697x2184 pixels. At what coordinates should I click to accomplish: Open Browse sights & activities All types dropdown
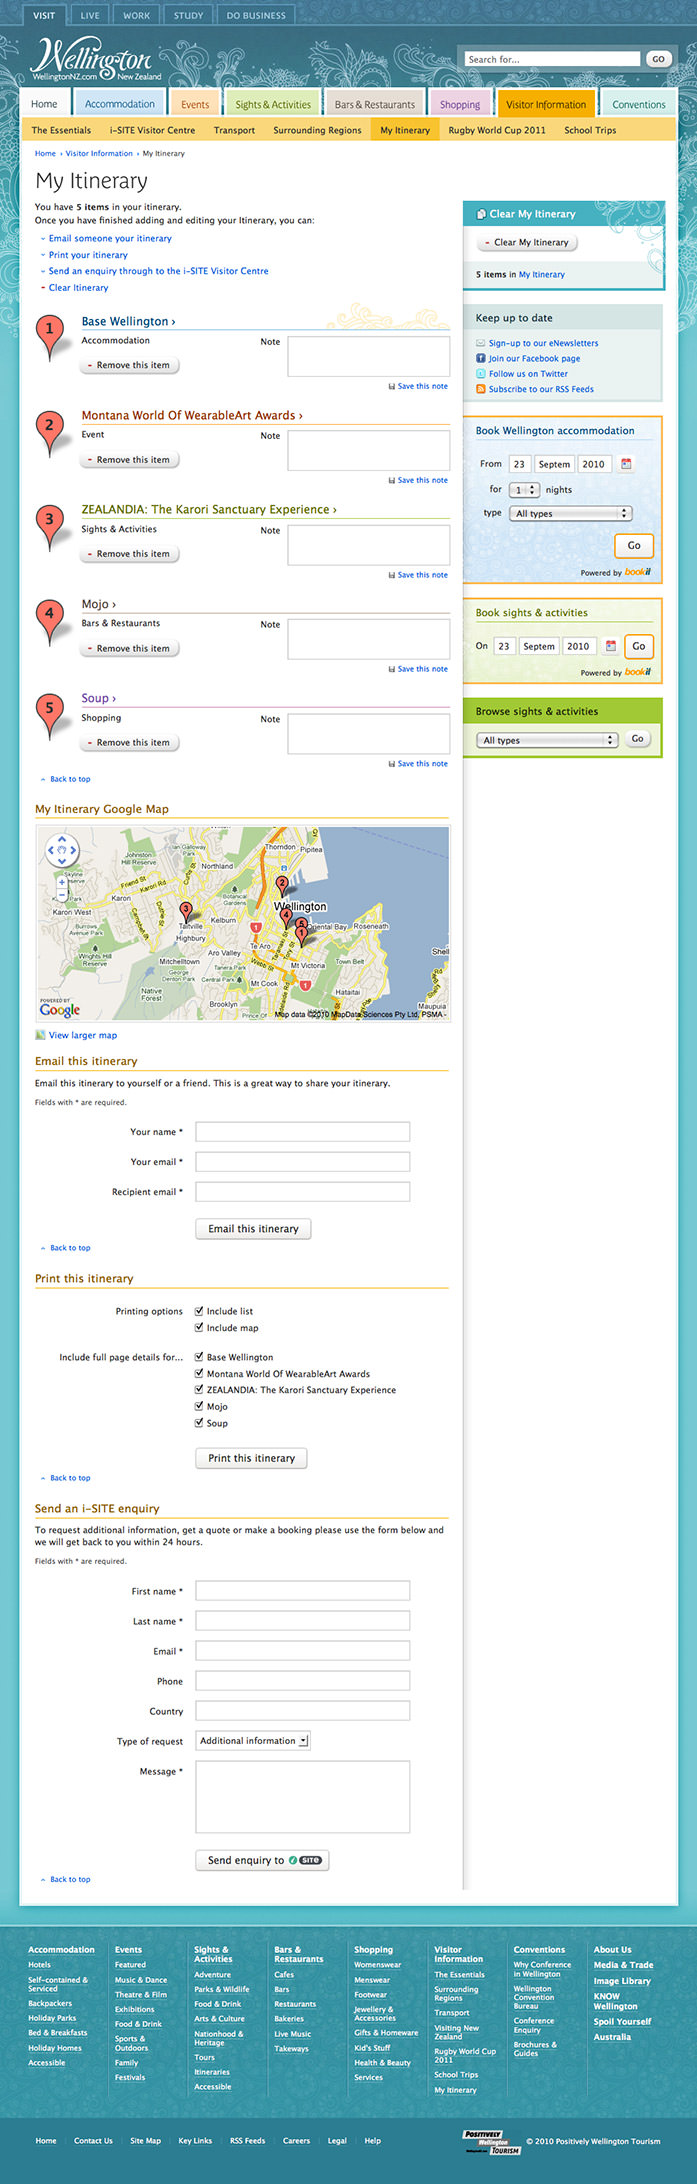[x=548, y=740]
